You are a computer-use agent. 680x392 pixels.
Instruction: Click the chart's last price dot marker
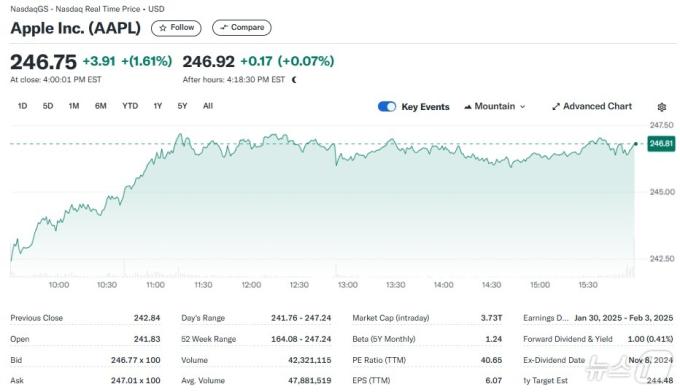(x=636, y=144)
